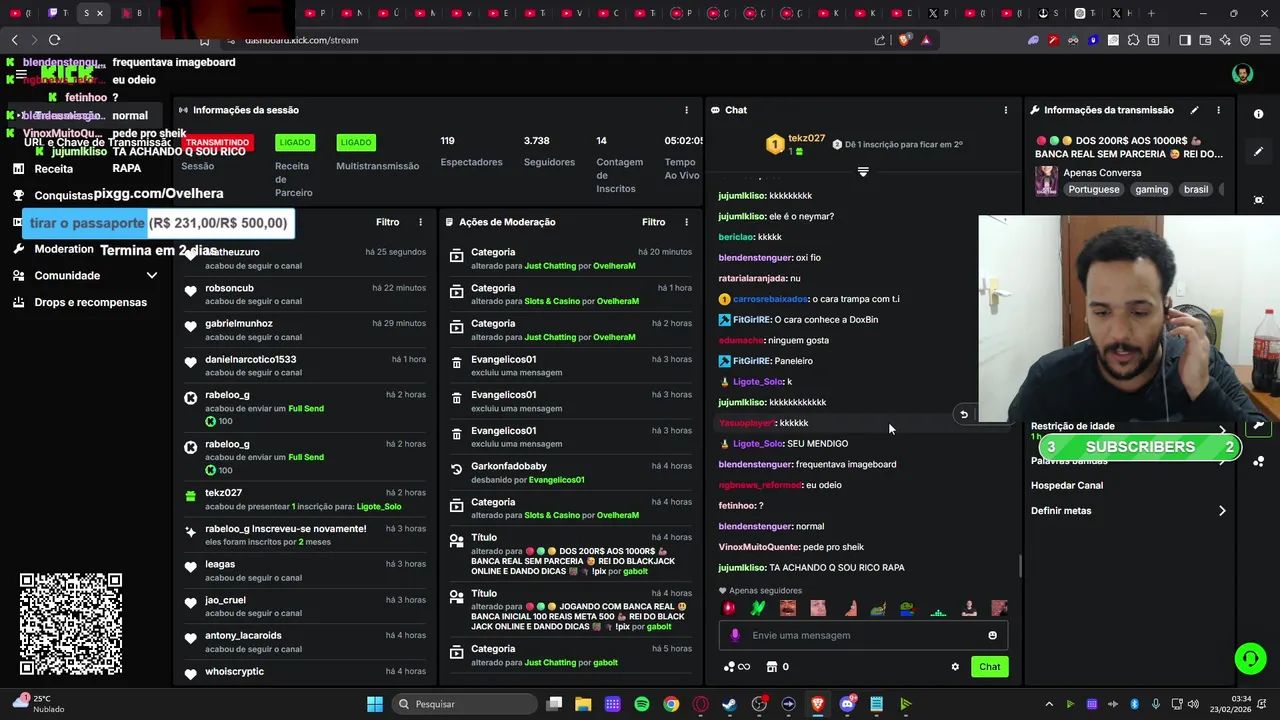Screen dimensions: 1280x720
Task: Click the scroll-to-bottom icon atop chat
Action: 863,172
